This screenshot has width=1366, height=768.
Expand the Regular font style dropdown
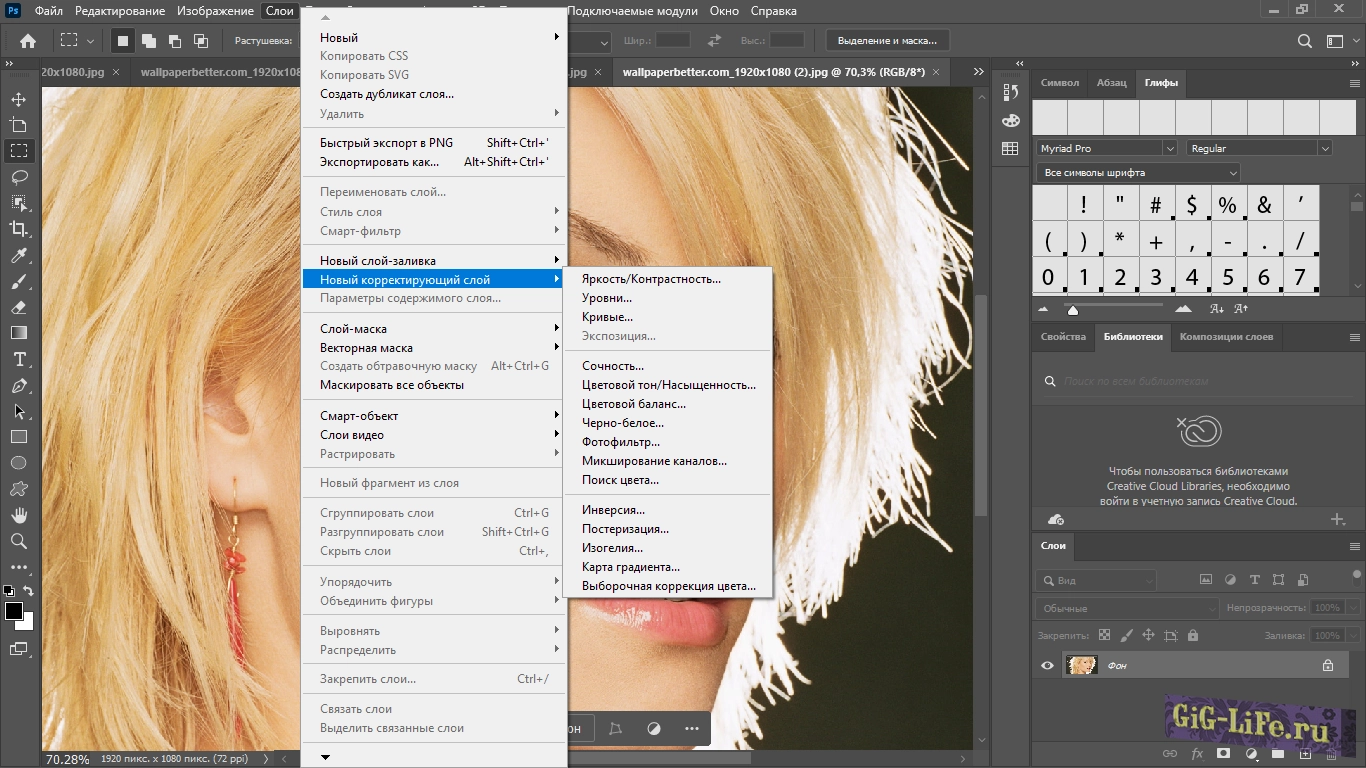click(1258, 148)
